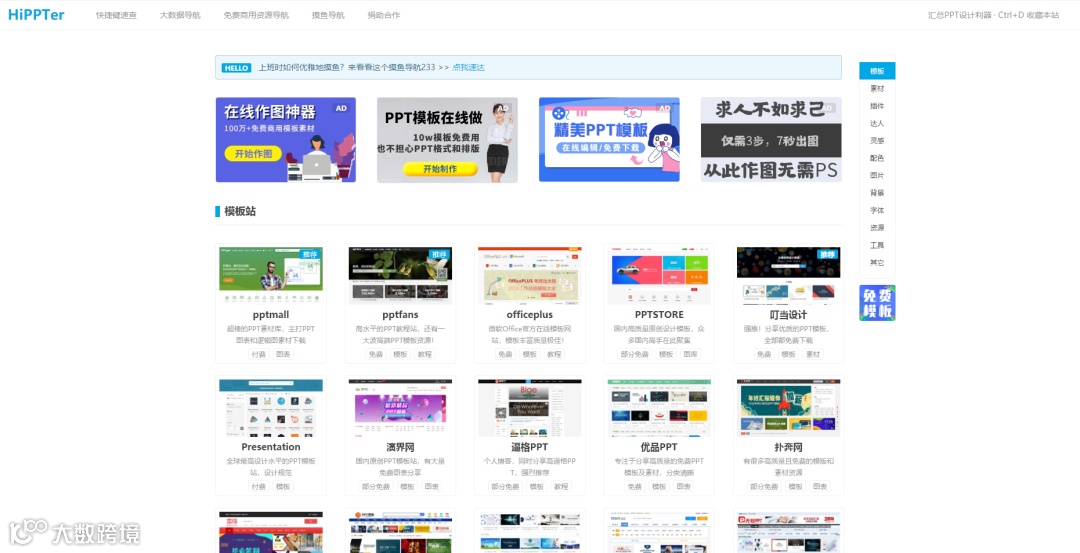The image size is (1080, 553).
Task: Click the 开始作图 button
Action: click(x=253, y=154)
